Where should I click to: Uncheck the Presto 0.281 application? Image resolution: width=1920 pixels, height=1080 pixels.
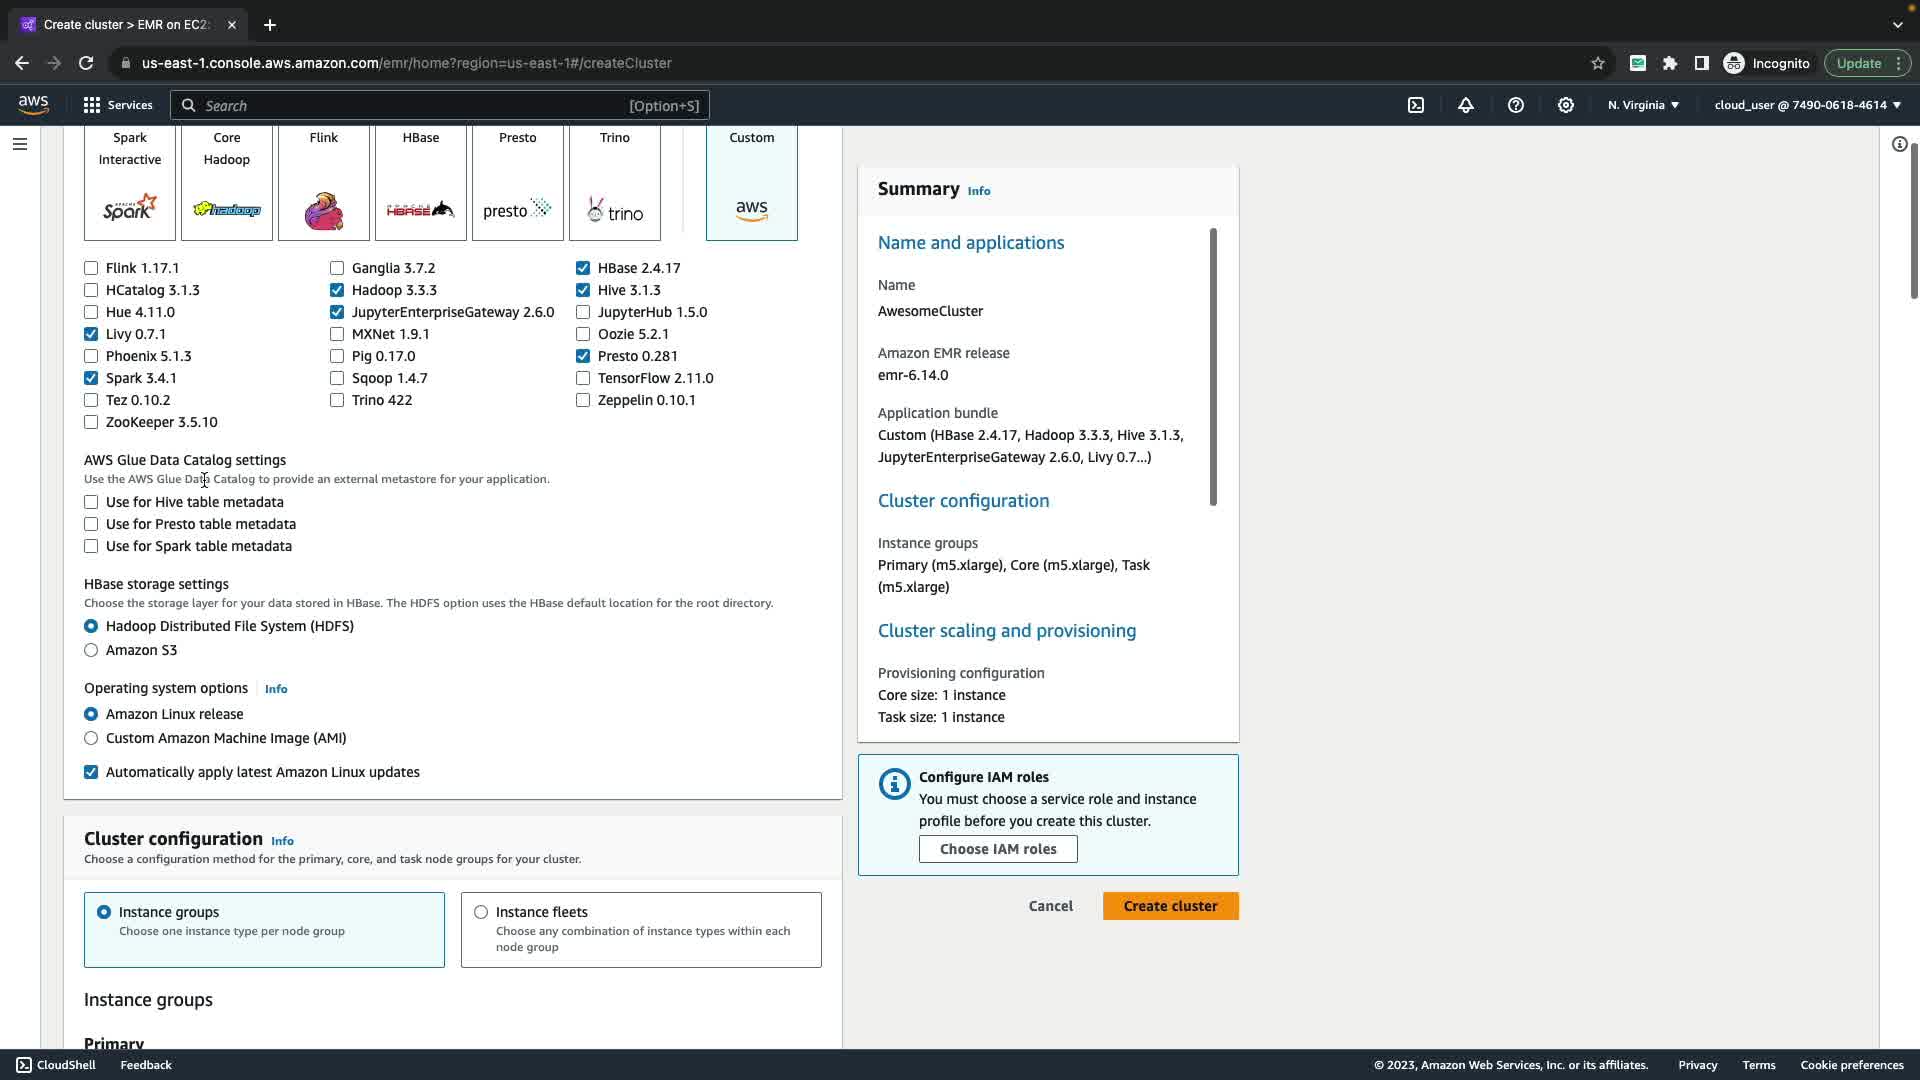[583, 356]
